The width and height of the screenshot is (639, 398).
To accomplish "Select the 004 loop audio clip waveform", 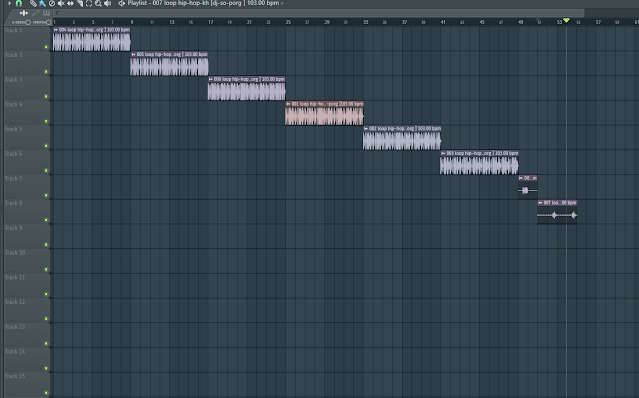I will tap(92, 42).
